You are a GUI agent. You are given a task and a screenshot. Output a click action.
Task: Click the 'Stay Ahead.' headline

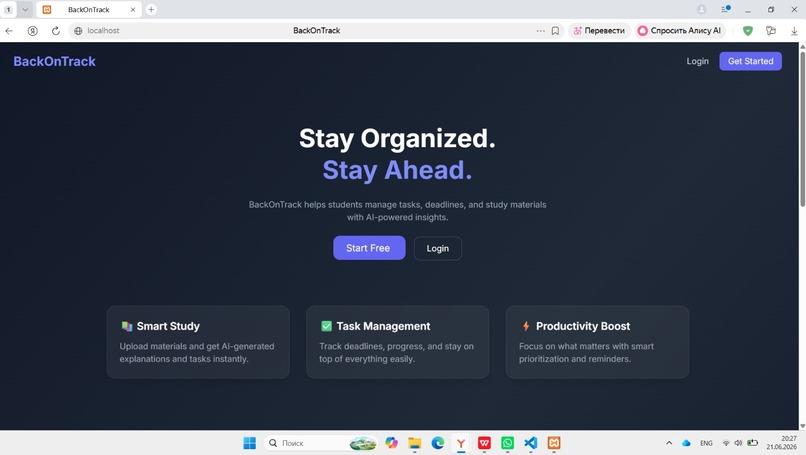pos(397,170)
